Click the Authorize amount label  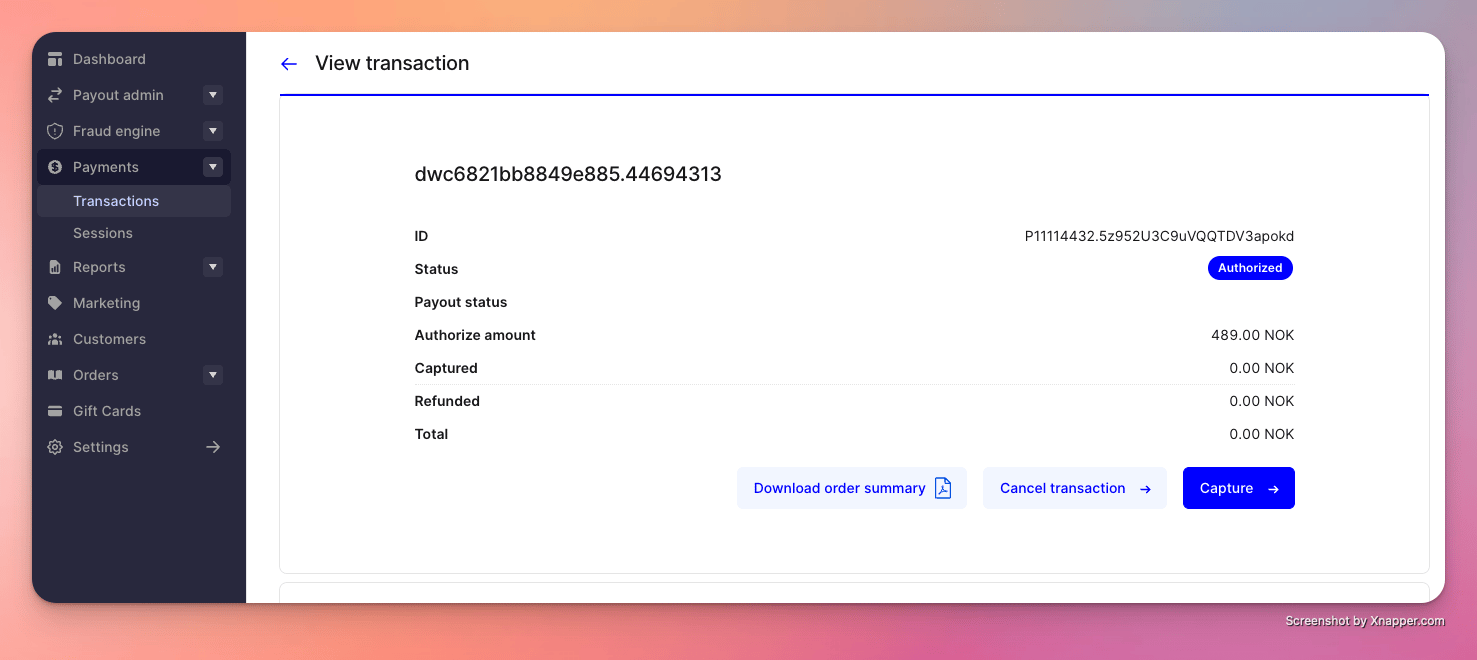tap(475, 335)
